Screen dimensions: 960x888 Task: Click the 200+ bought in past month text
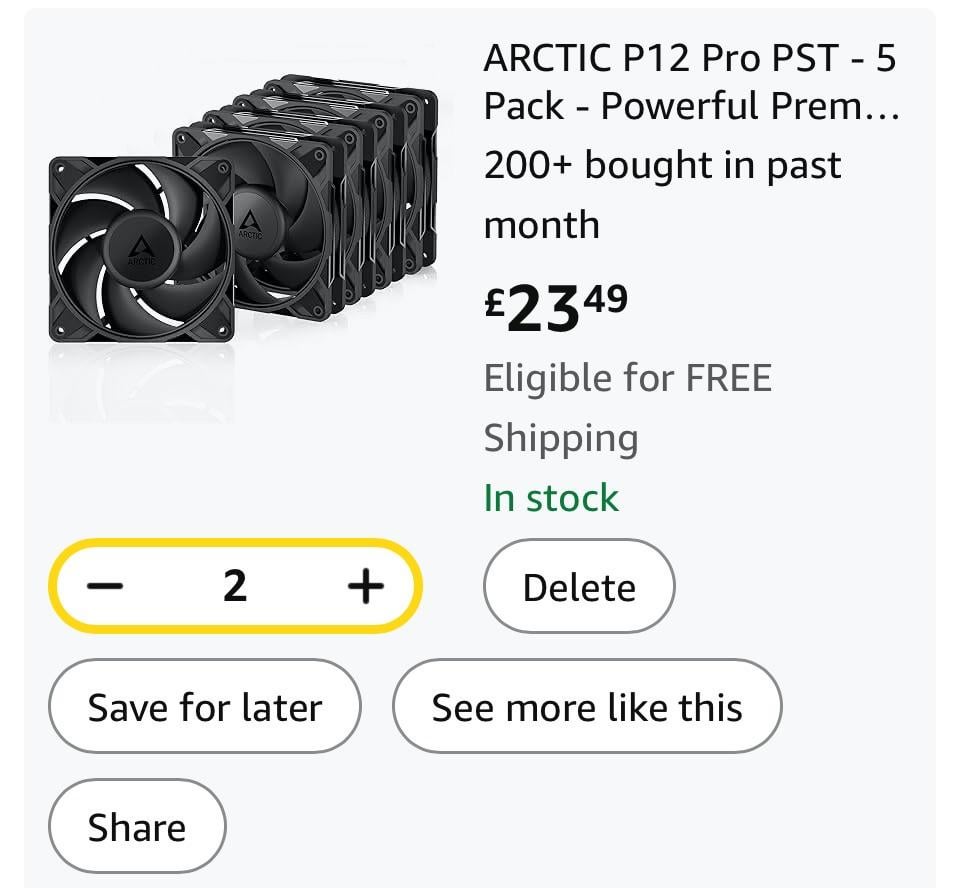(662, 195)
